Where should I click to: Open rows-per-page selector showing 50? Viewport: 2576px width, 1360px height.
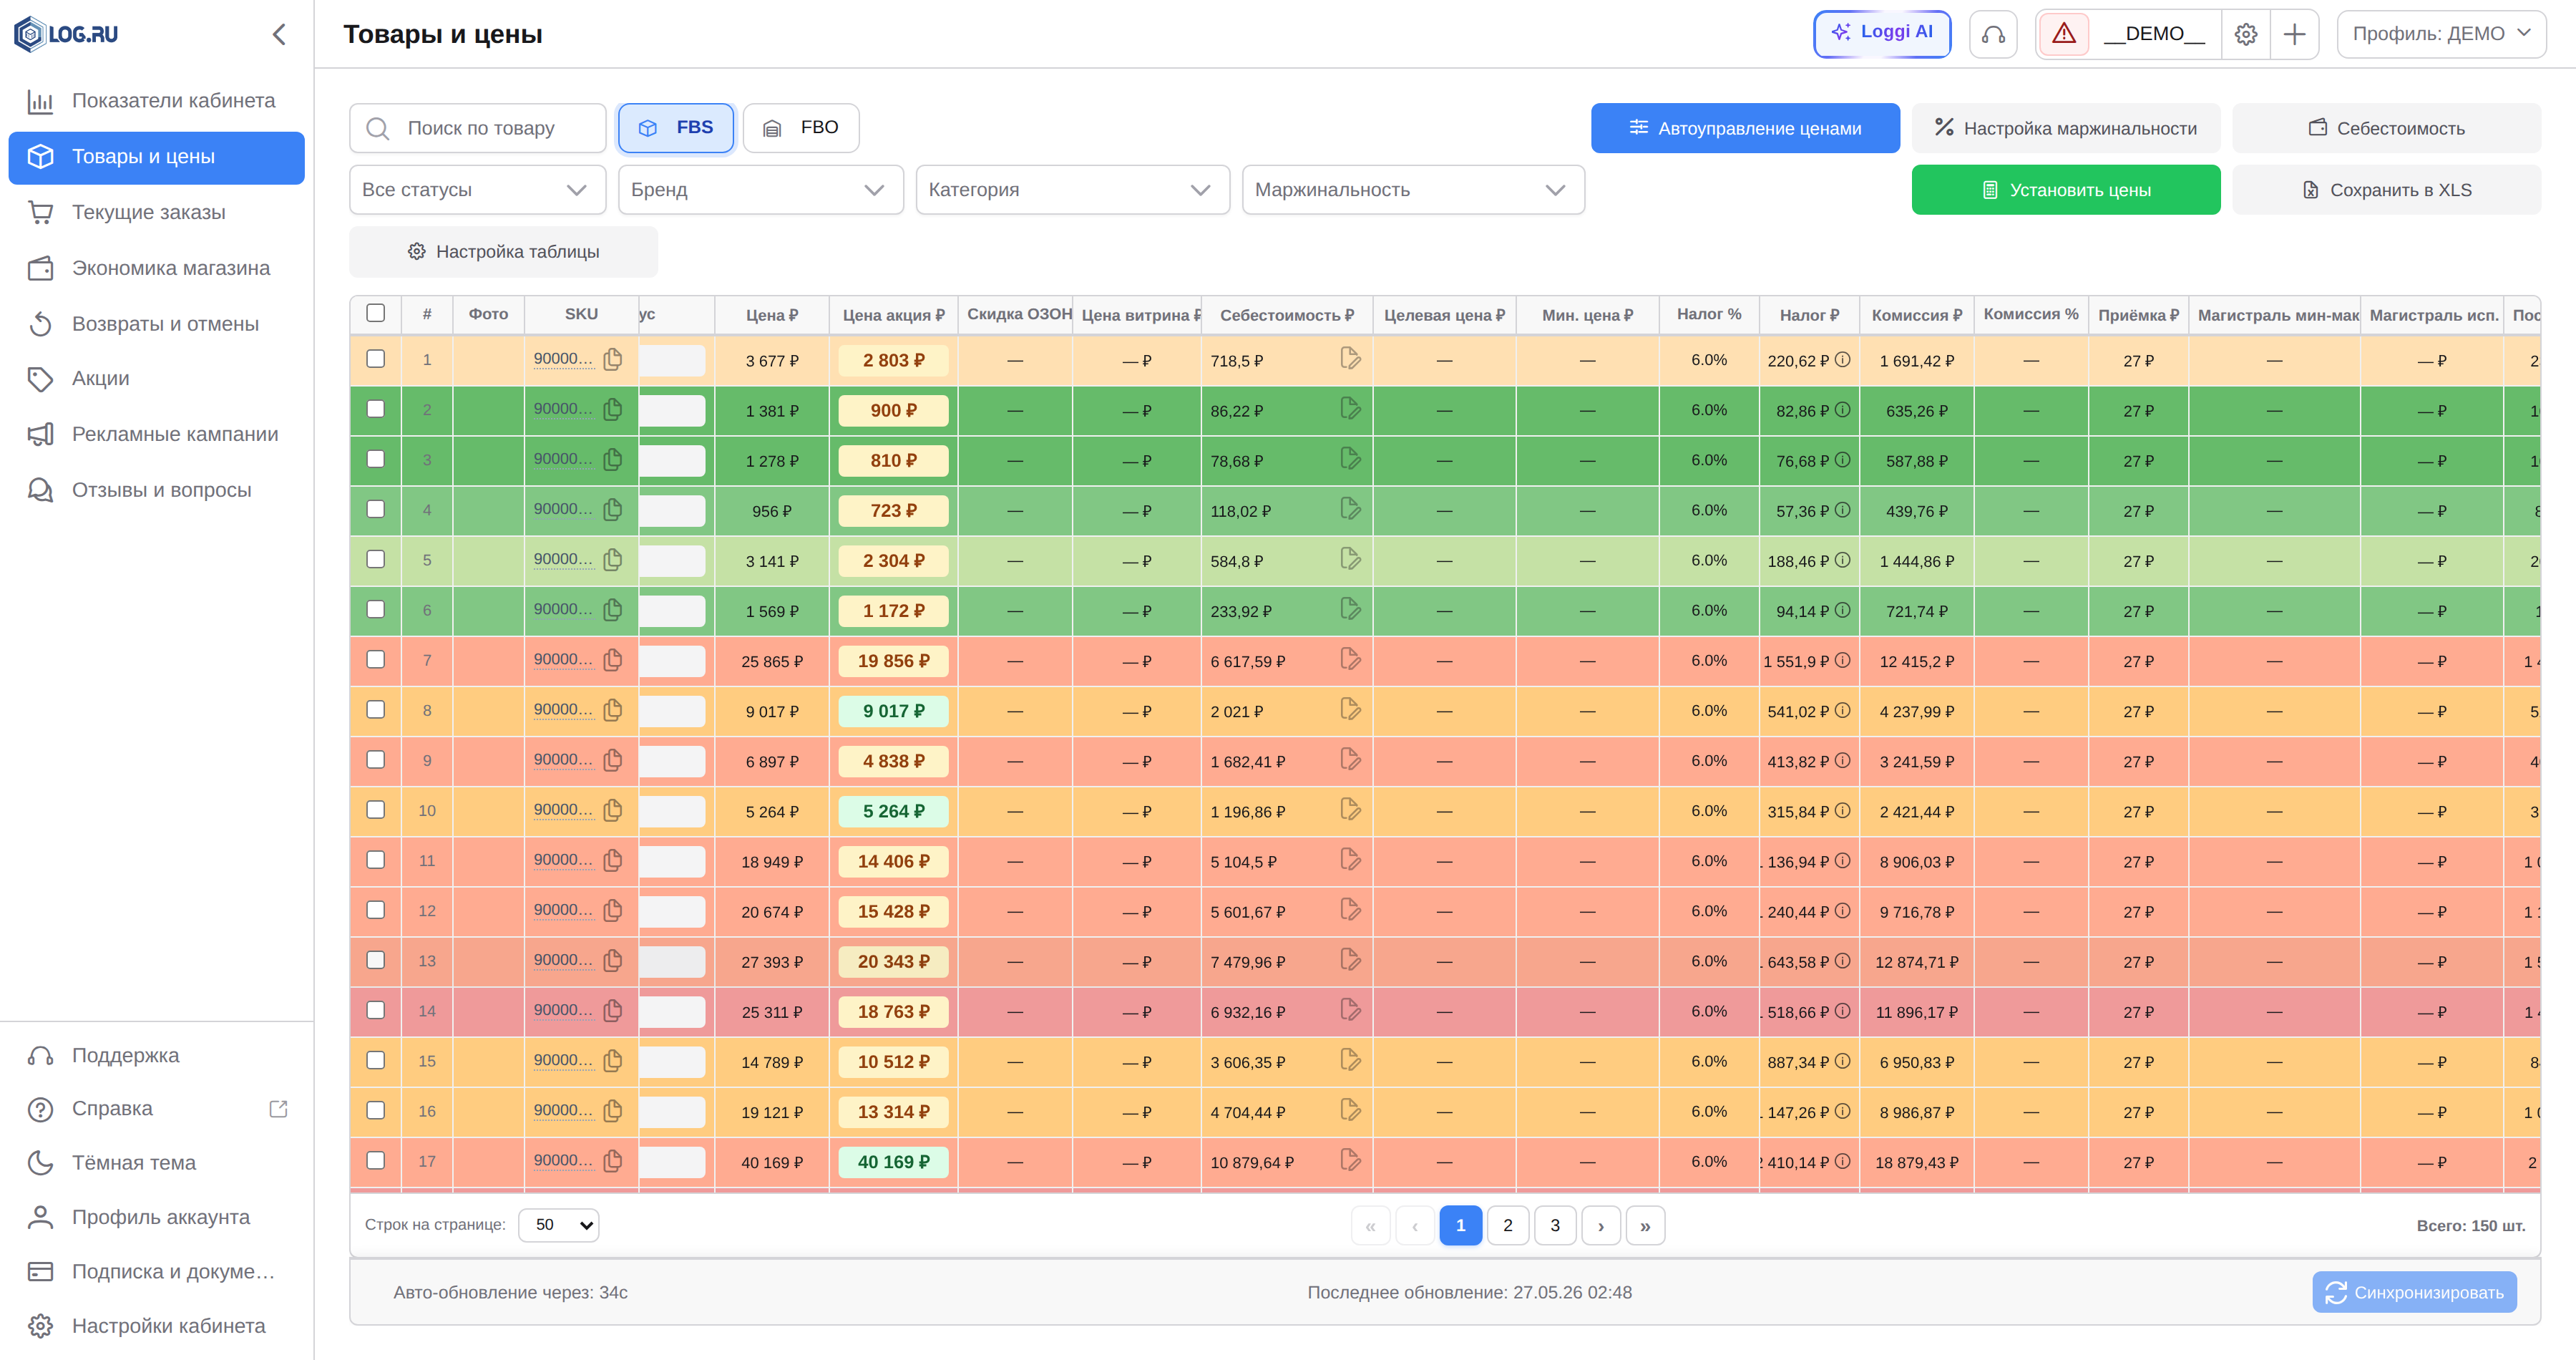point(559,1225)
